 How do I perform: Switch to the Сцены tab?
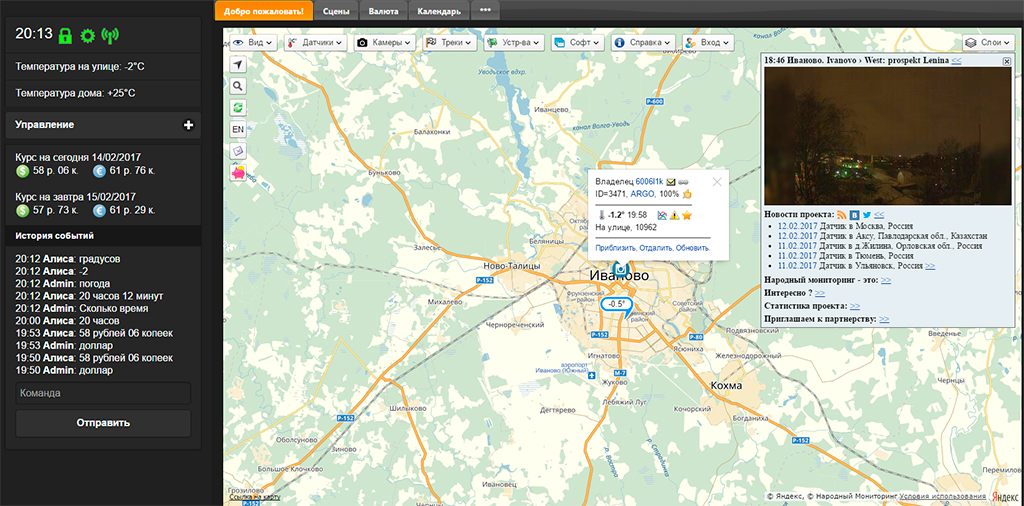tap(336, 11)
